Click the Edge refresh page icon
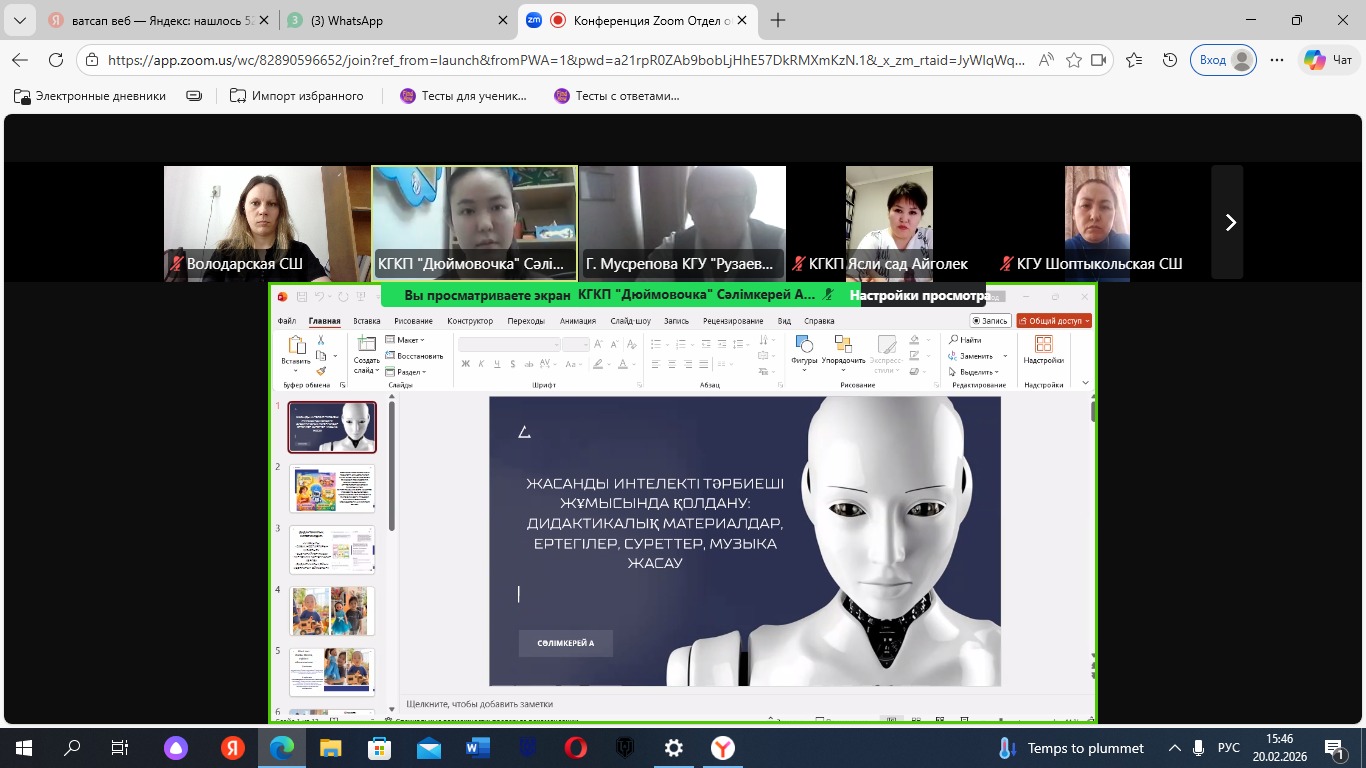The width and height of the screenshot is (1366, 768). pyautogui.click(x=56, y=60)
